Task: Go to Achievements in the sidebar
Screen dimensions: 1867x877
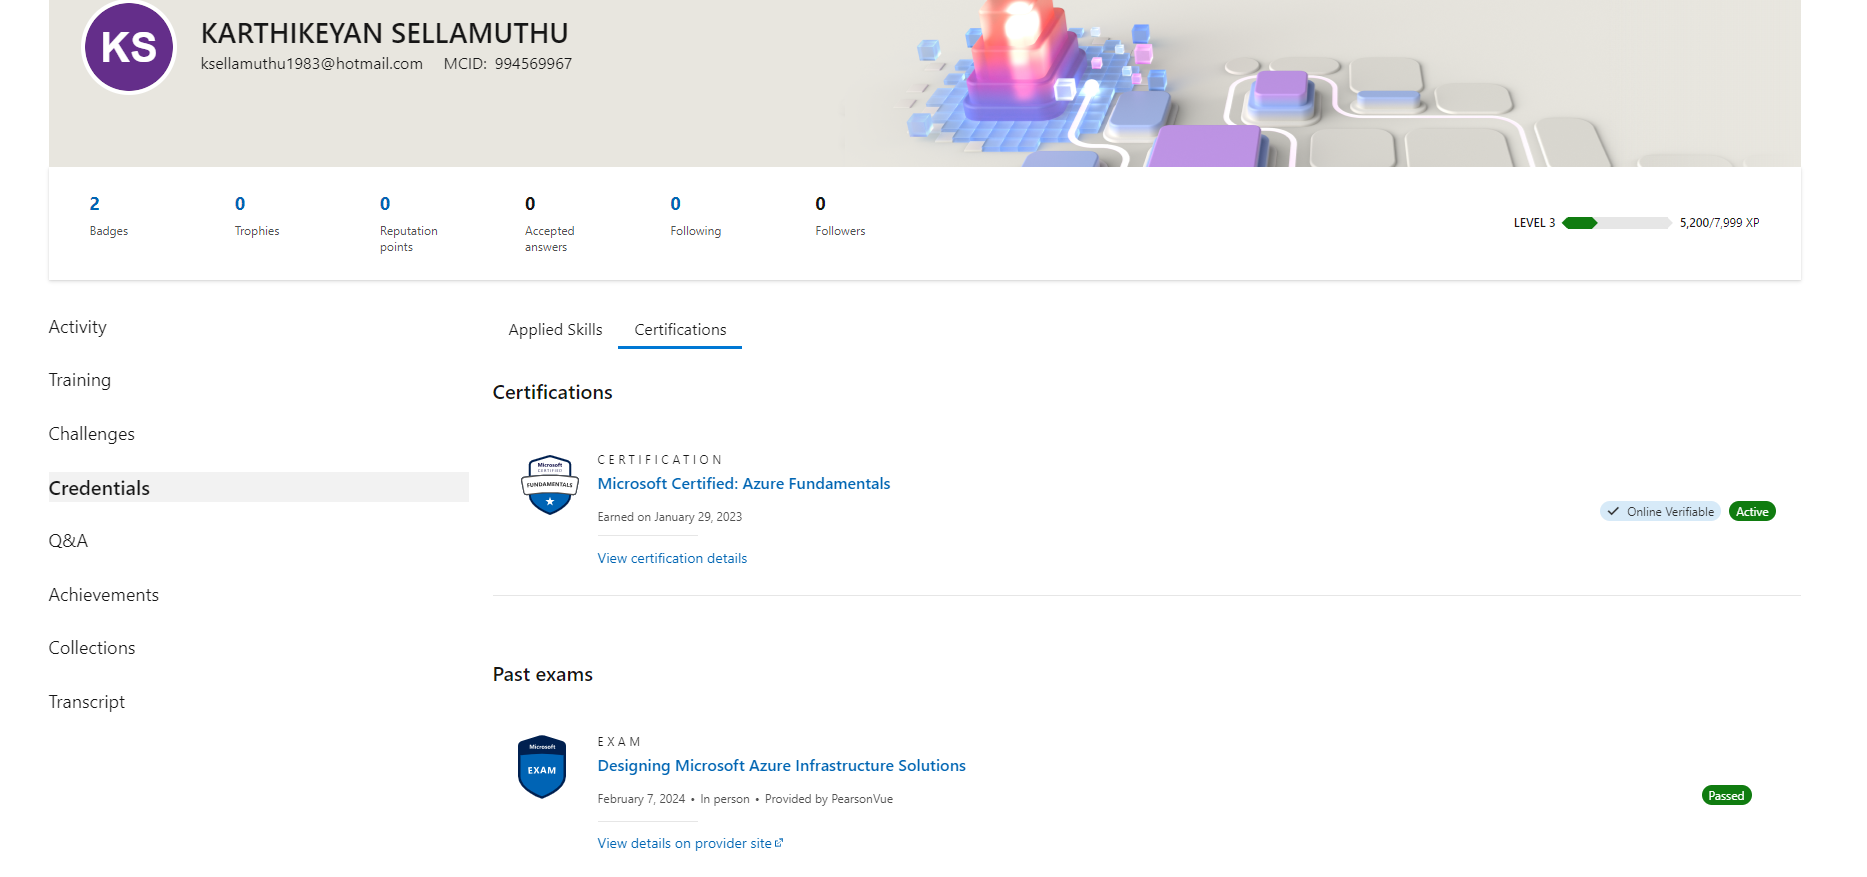Action: 104,595
